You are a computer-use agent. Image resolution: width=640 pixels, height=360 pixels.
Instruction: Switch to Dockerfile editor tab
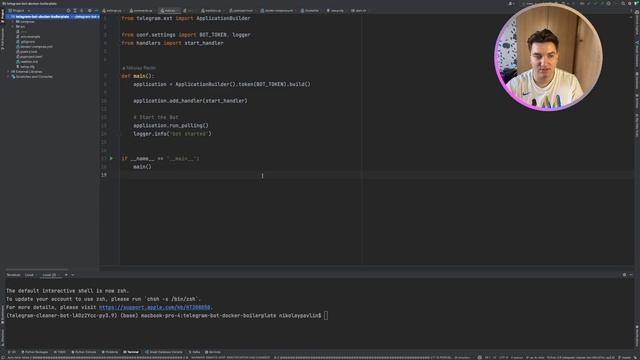[311, 11]
